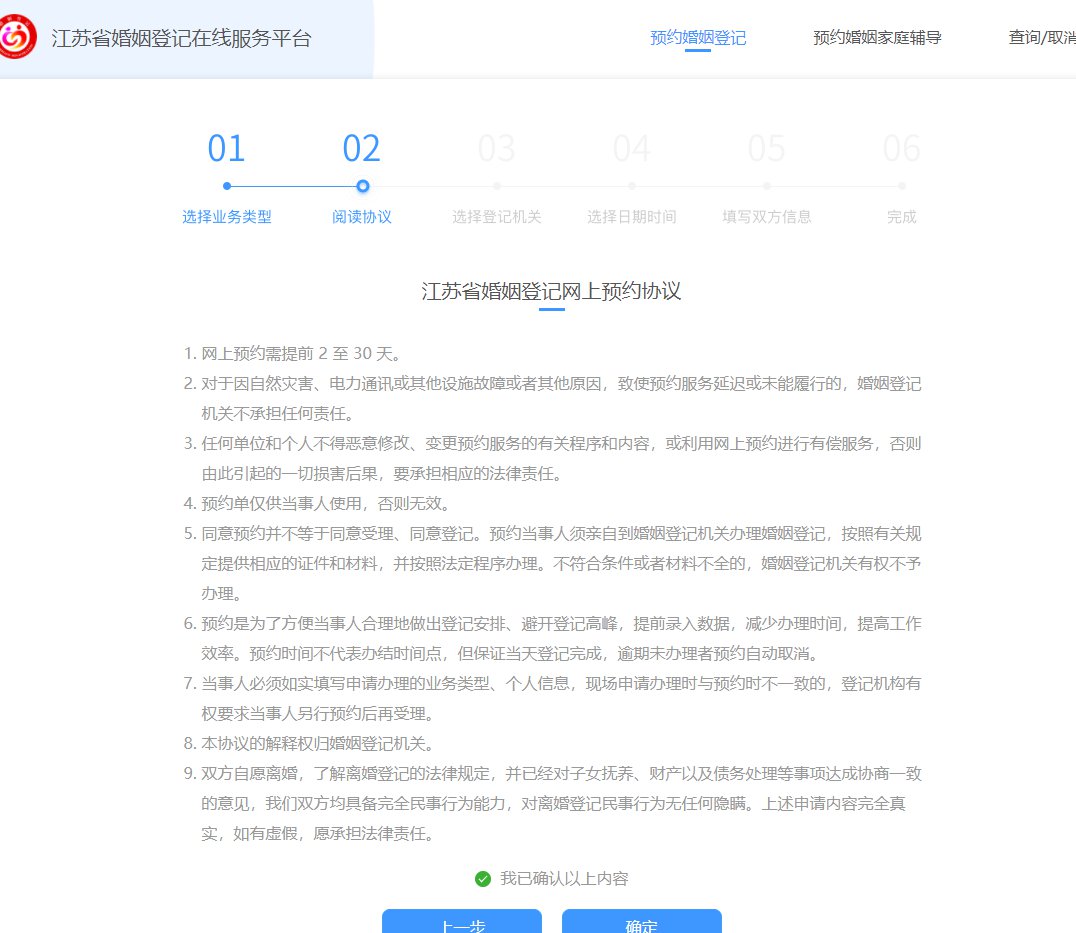This screenshot has width=1076, height=933.
Task: Click the 填写双方信息 step label
Action: tap(767, 217)
